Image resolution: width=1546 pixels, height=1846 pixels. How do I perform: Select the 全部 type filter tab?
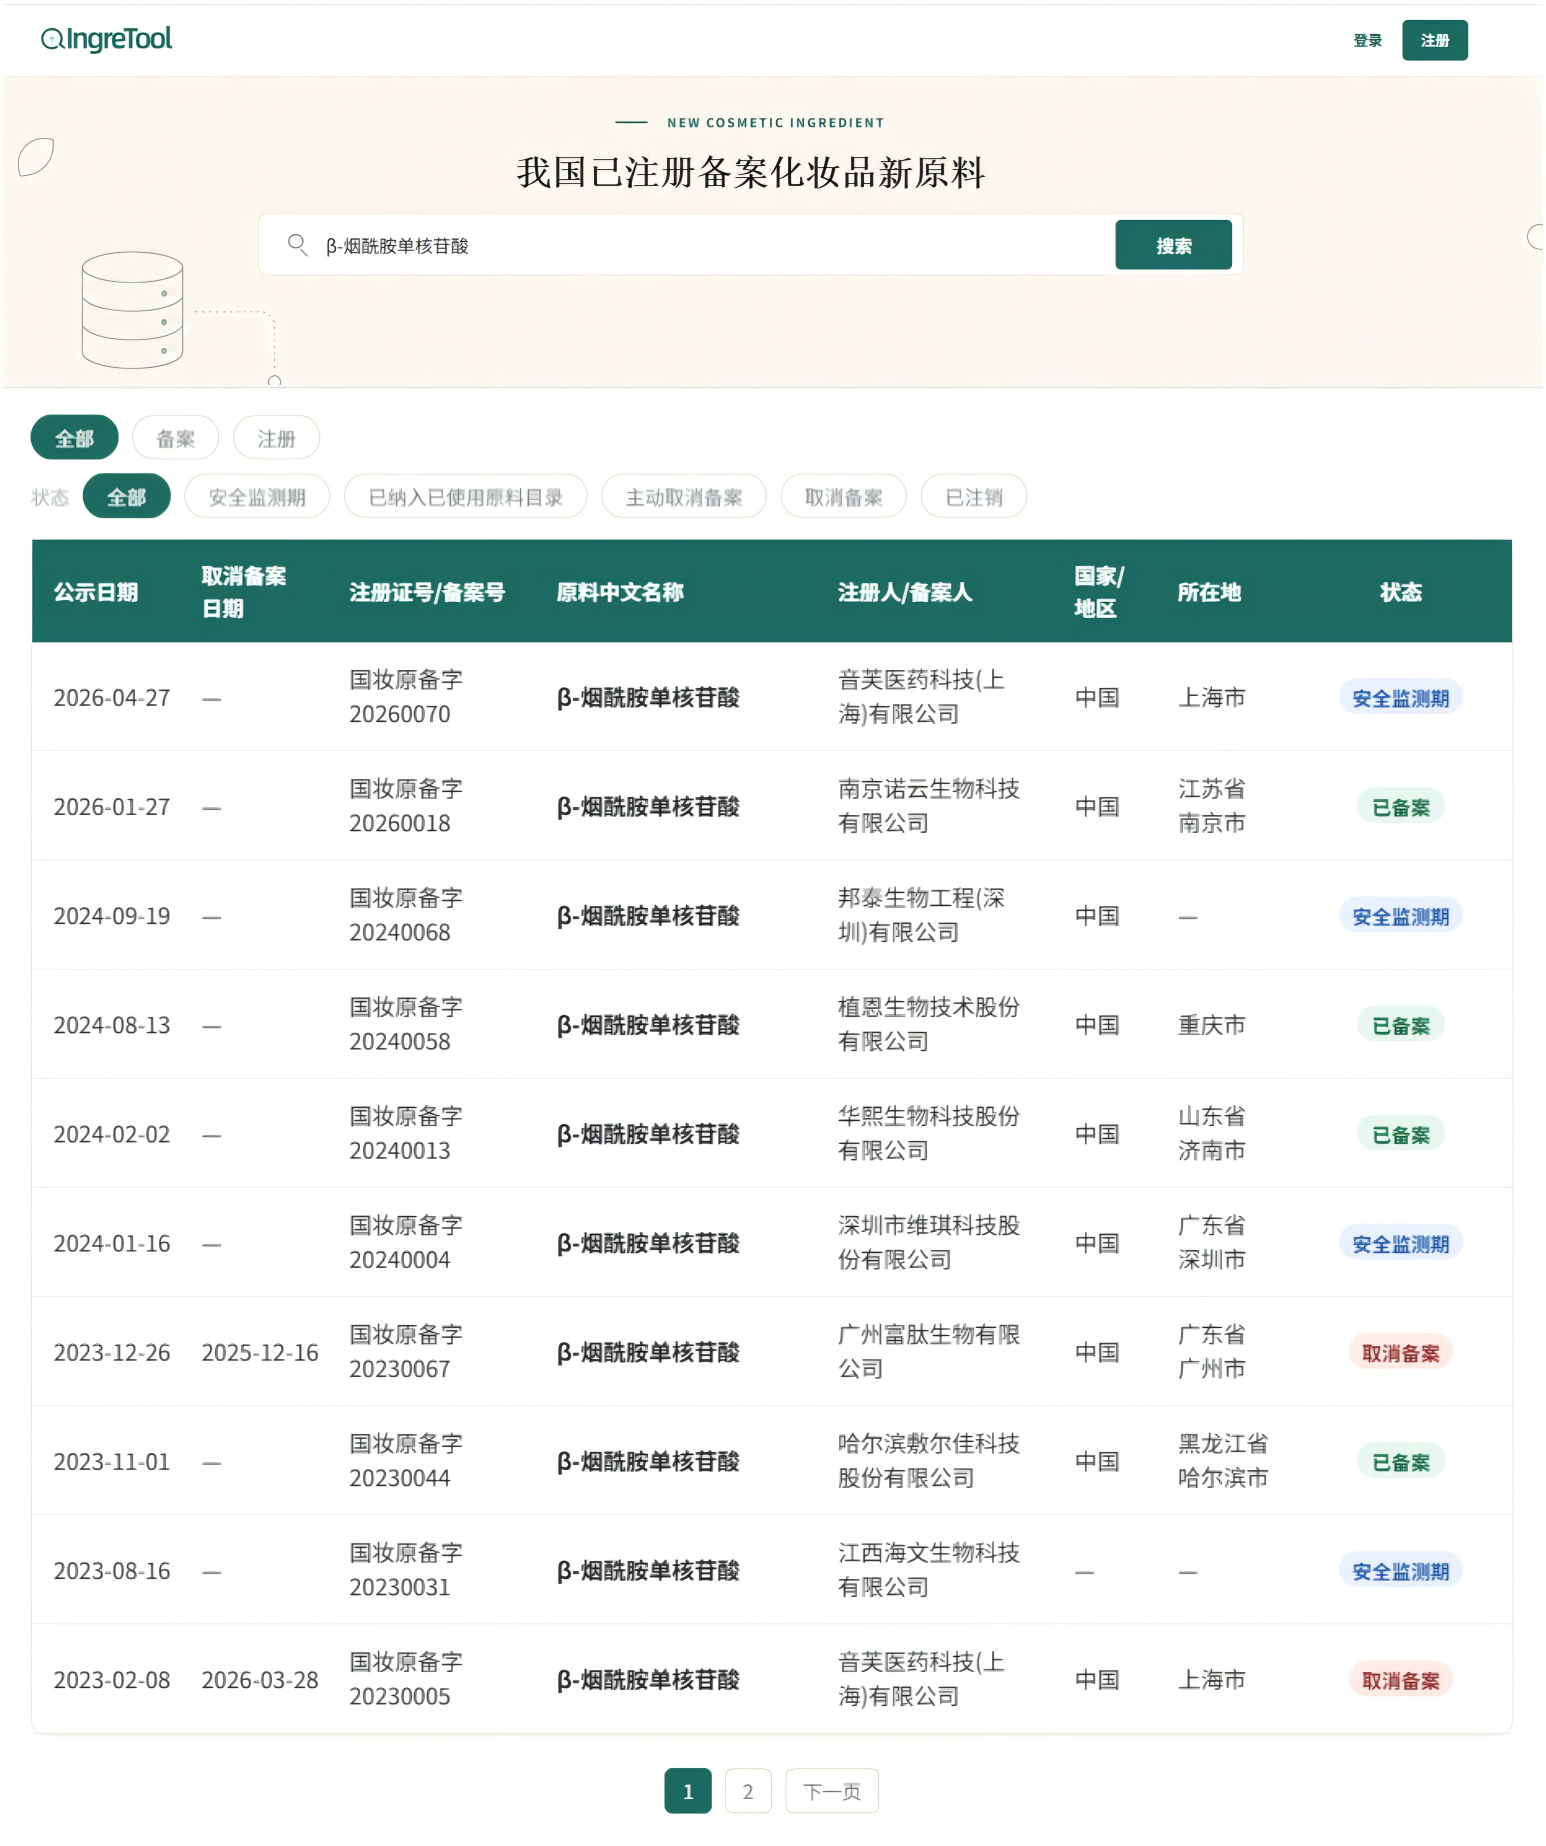(75, 438)
